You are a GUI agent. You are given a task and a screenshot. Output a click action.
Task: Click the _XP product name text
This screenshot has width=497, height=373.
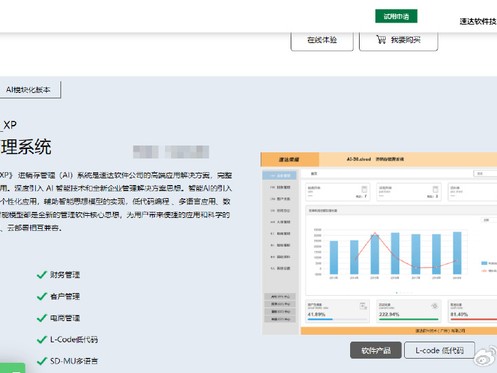coord(8,125)
